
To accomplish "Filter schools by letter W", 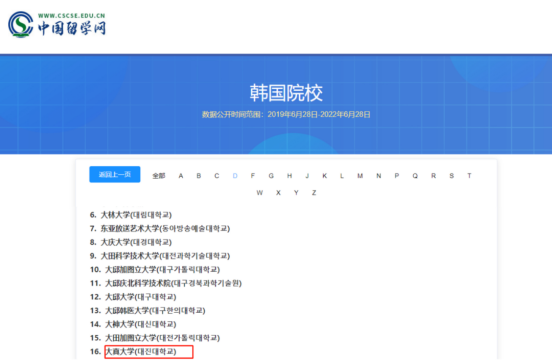I will point(260,193).
